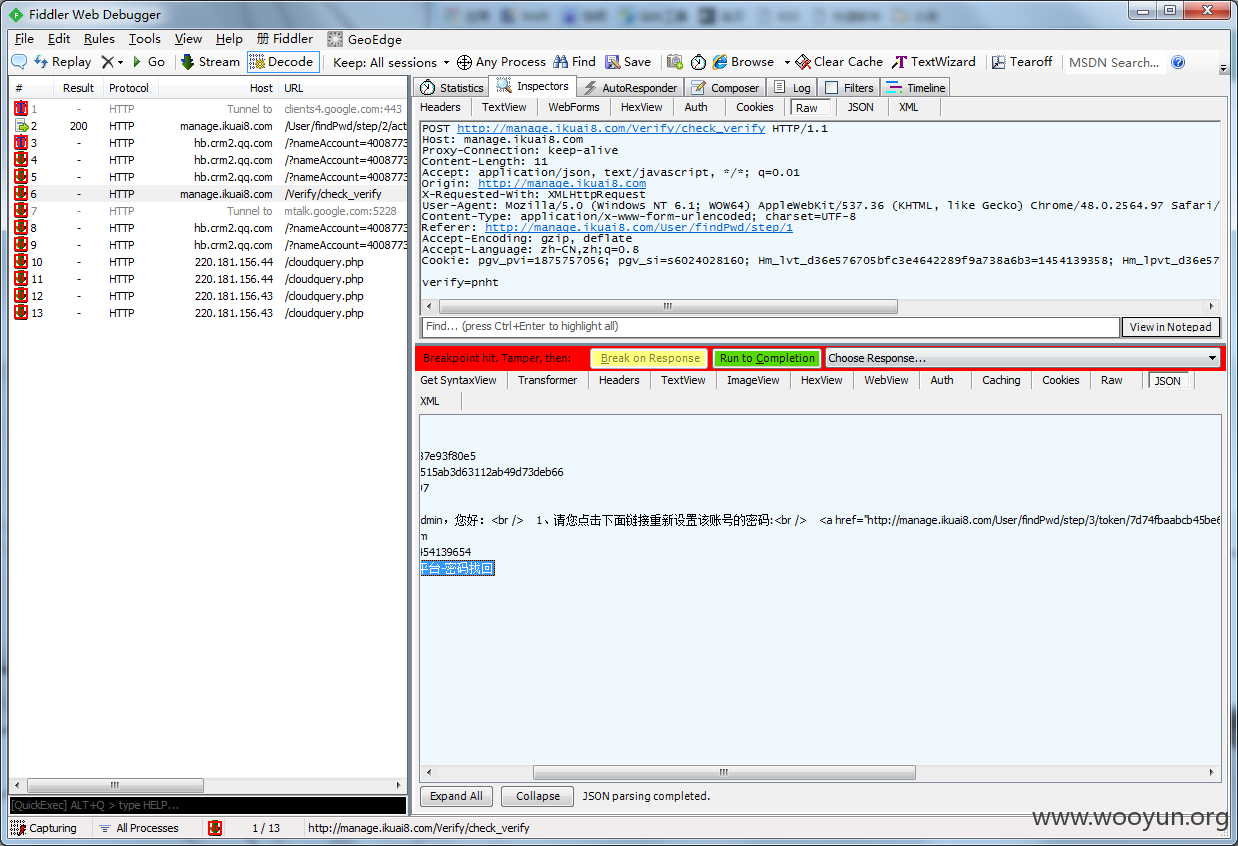Switch to the Timeline tab
Image resolution: width=1238 pixels, height=846 pixels.
[x=915, y=88]
